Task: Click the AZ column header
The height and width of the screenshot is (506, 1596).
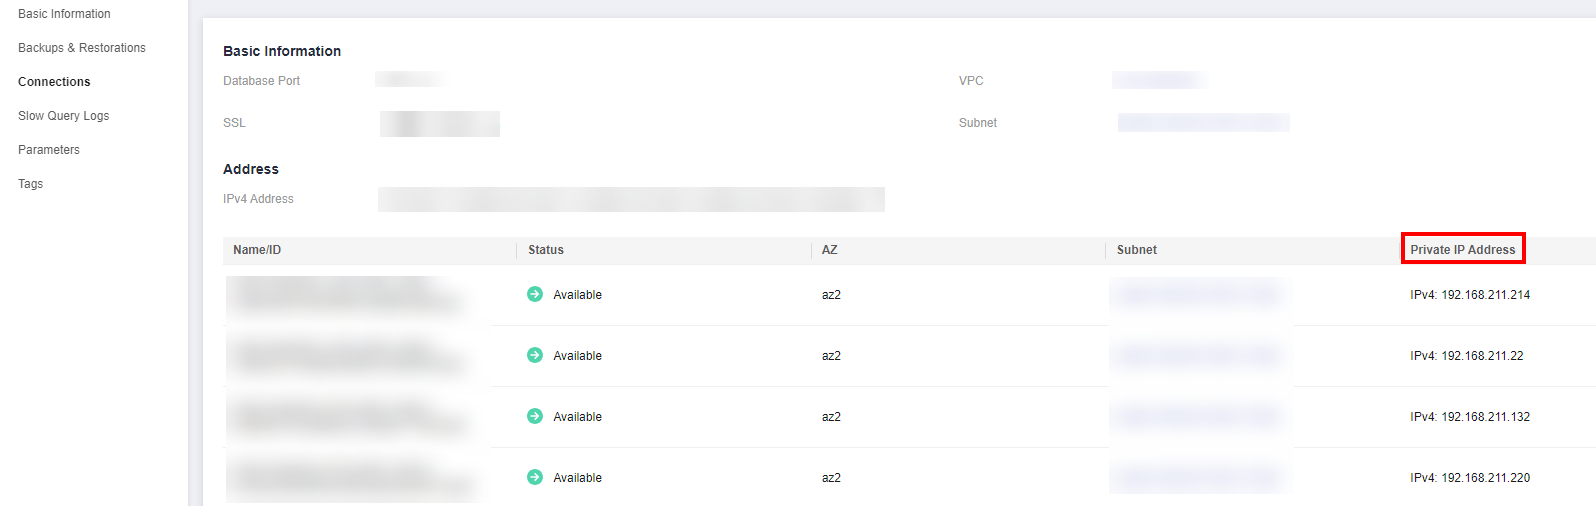Action: click(x=830, y=250)
